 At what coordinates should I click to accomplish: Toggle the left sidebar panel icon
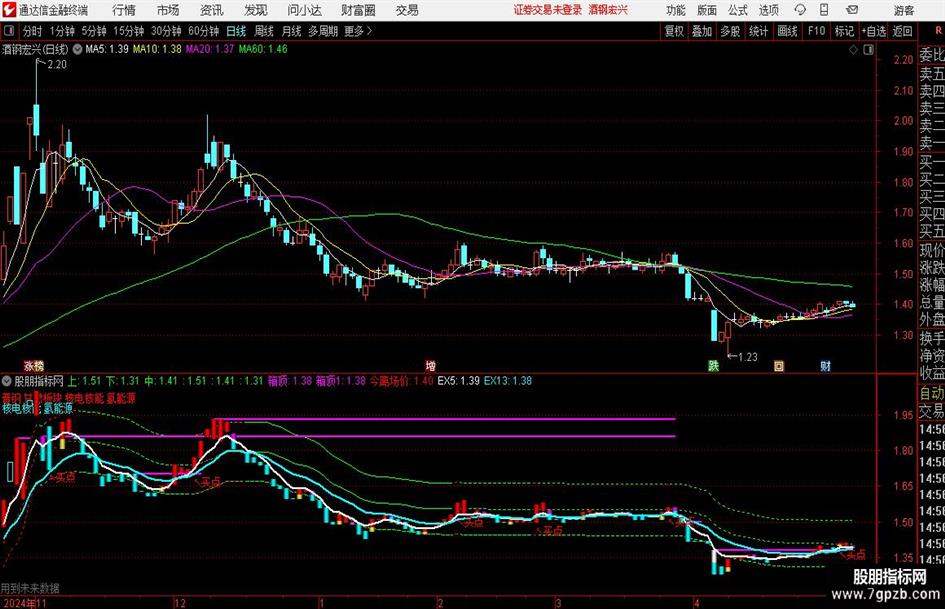(8, 31)
